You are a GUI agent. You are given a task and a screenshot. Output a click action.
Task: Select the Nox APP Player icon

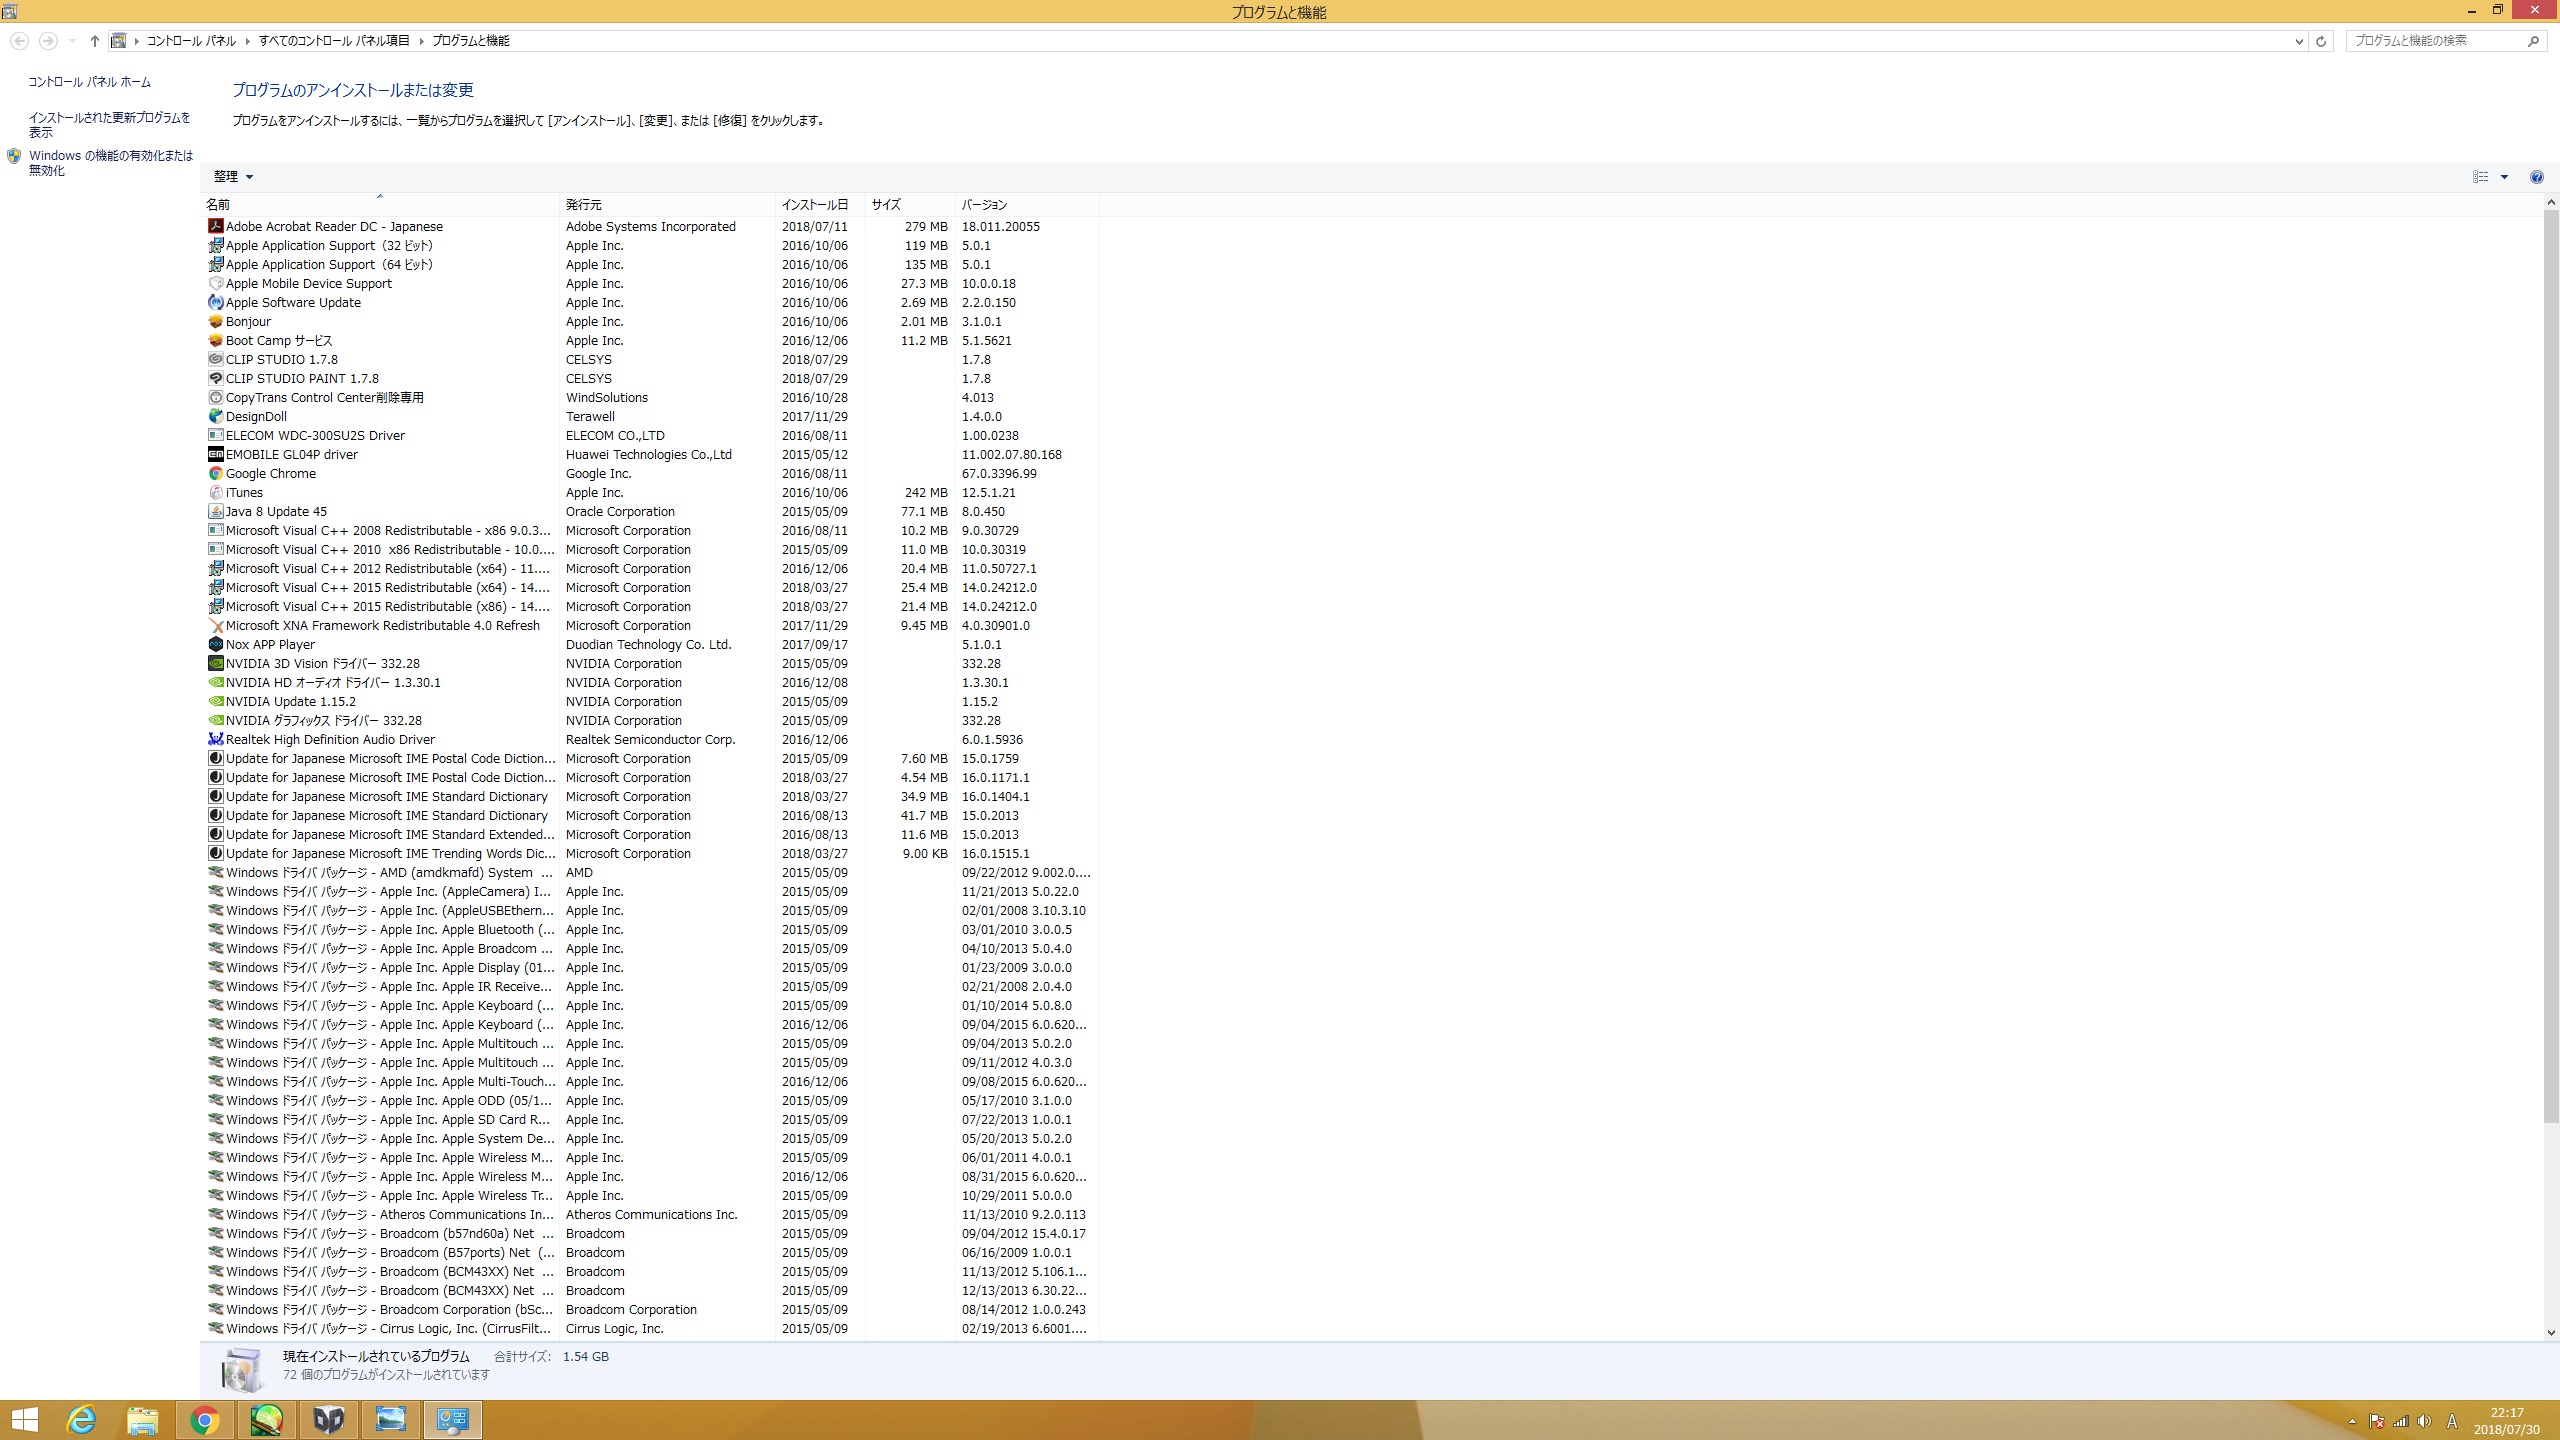coord(215,644)
